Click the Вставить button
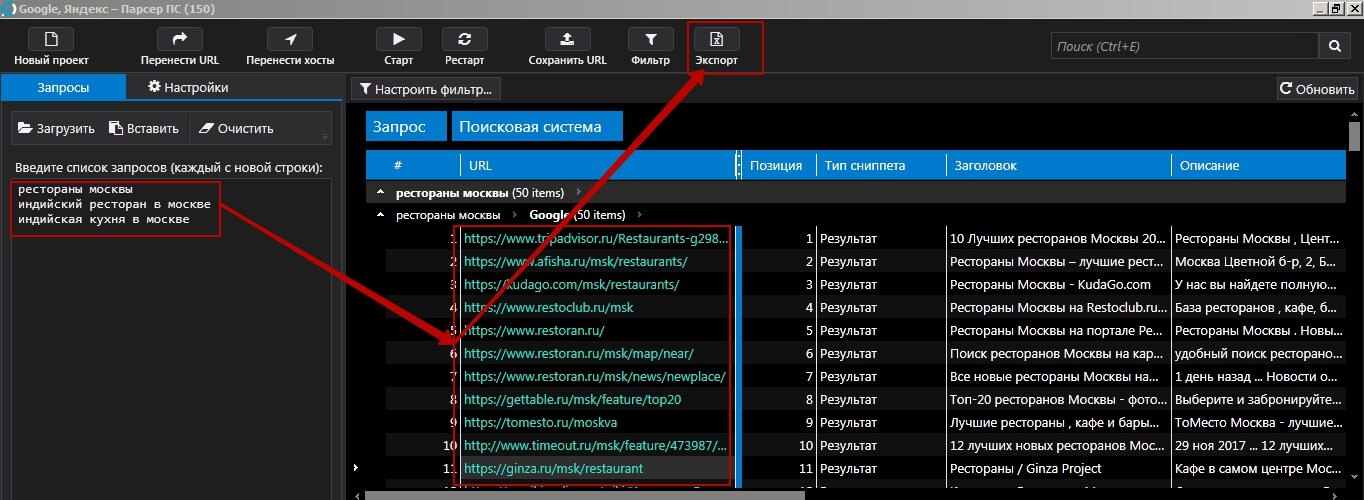 144,128
